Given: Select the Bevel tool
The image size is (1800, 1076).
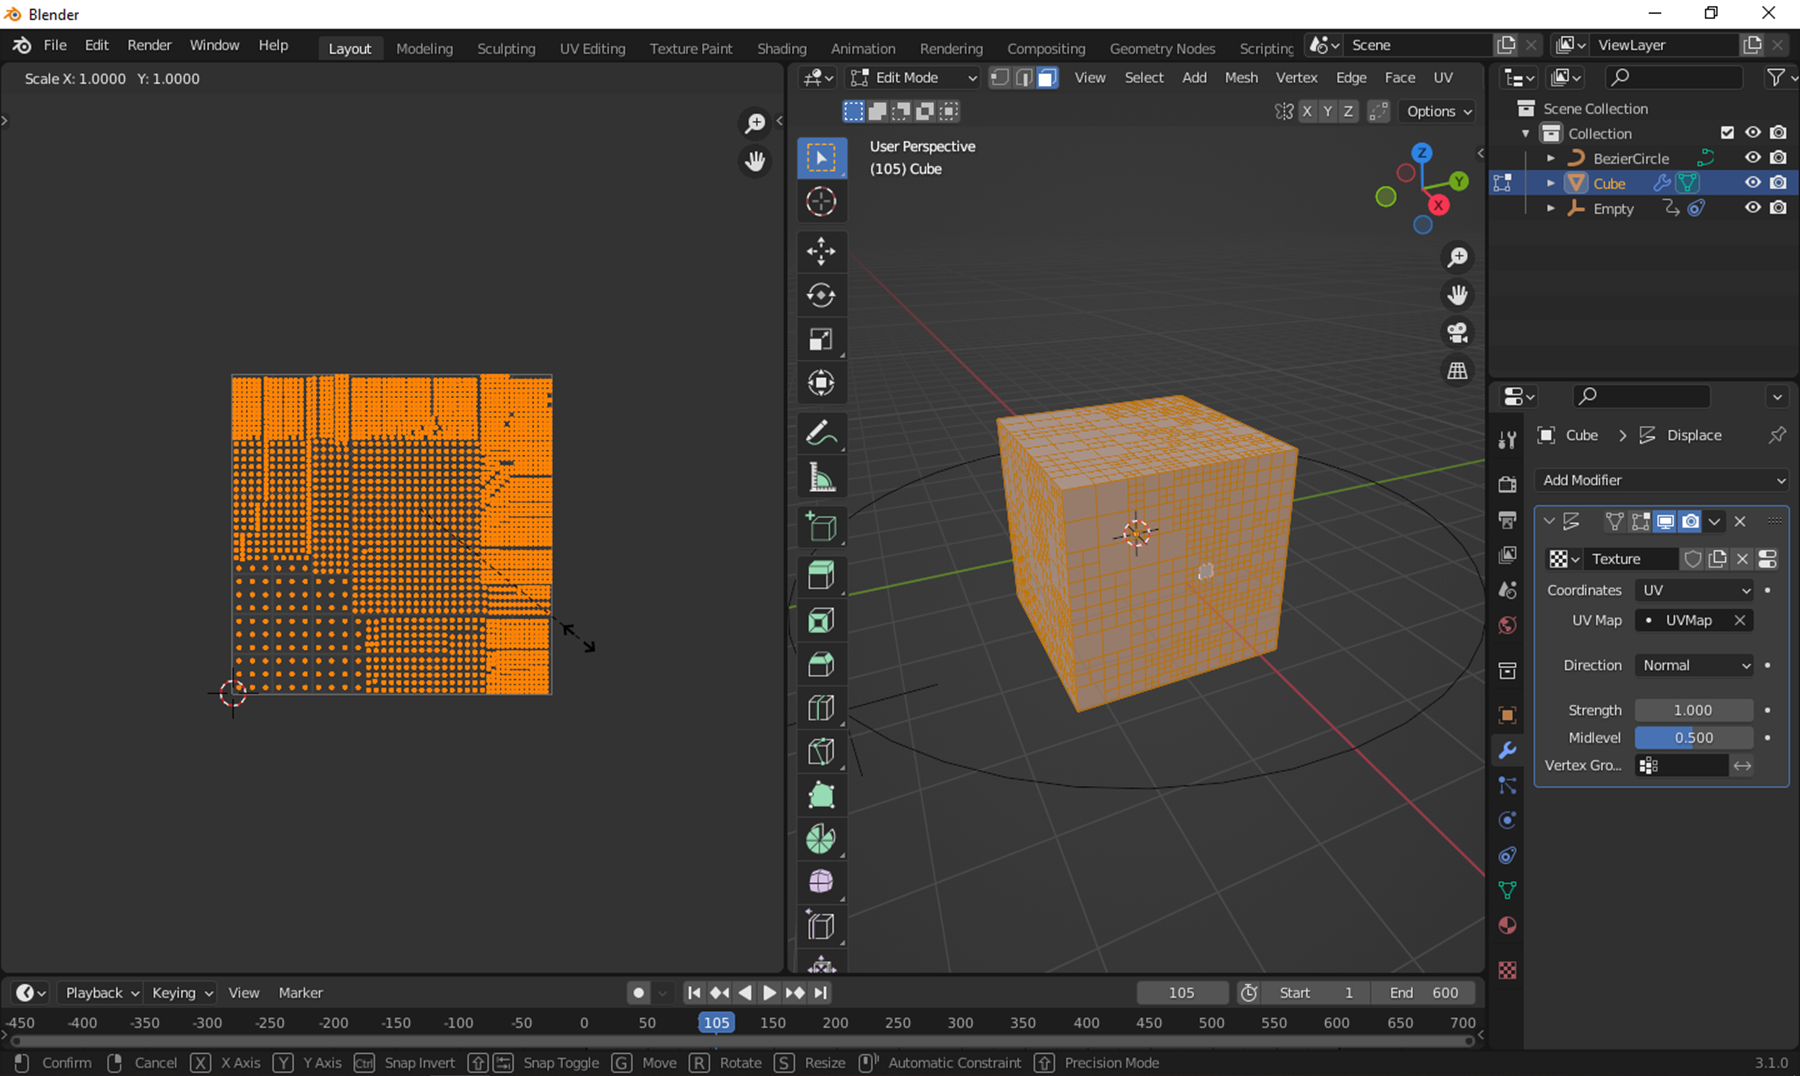Looking at the screenshot, I should pyautogui.click(x=821, y=664).
